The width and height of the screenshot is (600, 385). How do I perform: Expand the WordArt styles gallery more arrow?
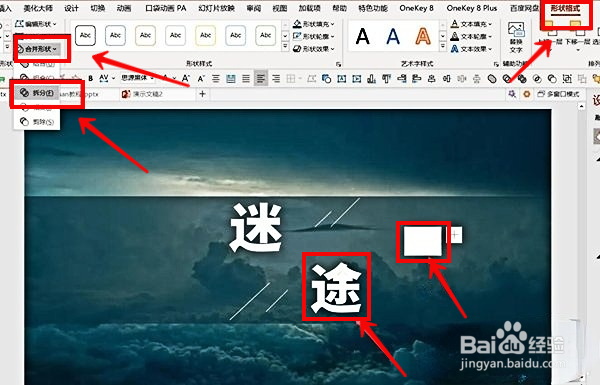pos(443,47)
